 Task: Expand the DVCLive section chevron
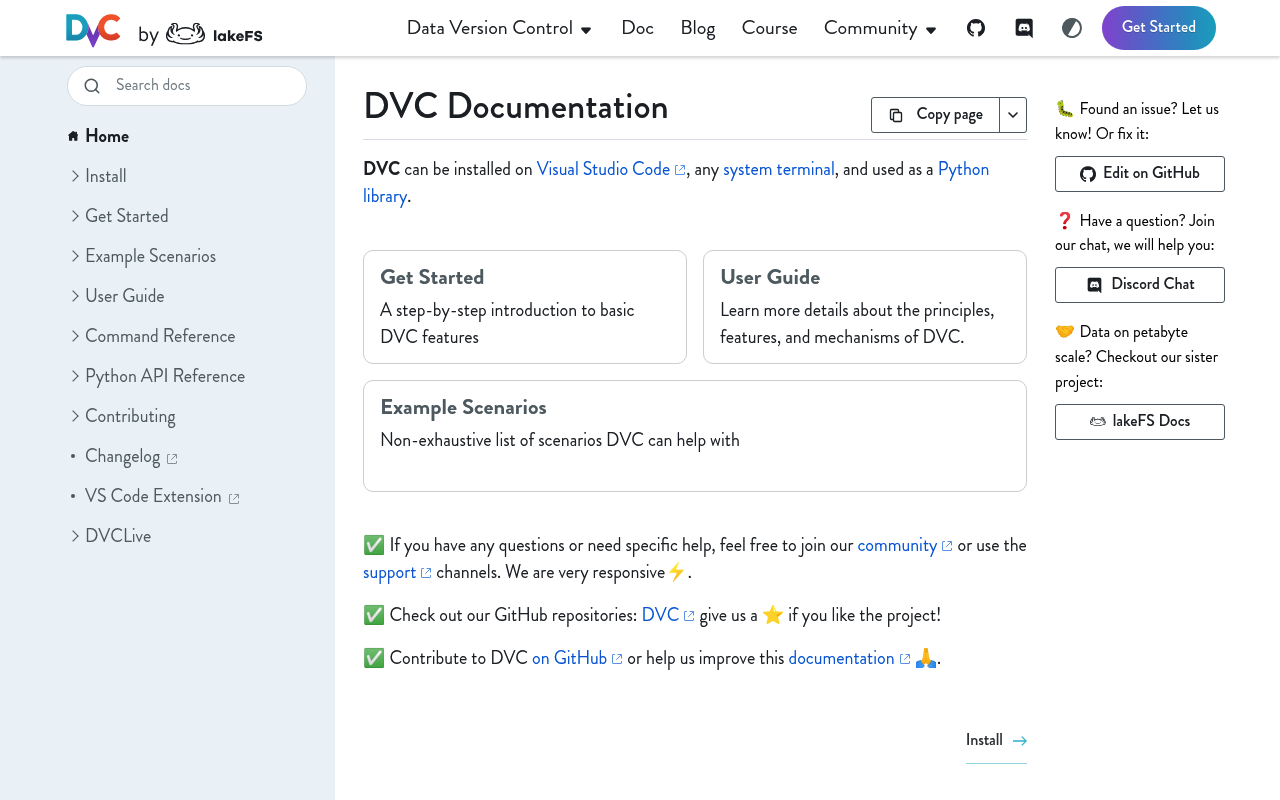pyautogui.click(x=75, y=536)
